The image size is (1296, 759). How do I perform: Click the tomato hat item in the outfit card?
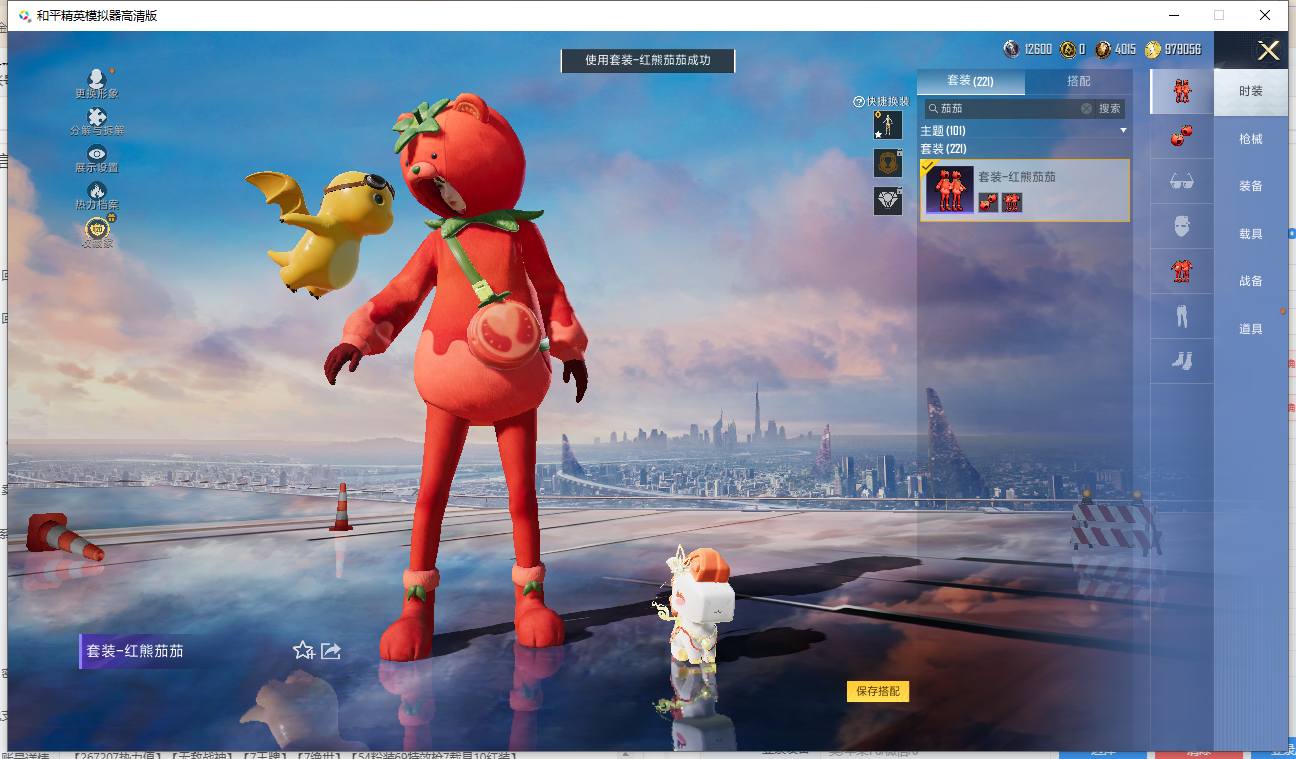[x=988, y=202]
